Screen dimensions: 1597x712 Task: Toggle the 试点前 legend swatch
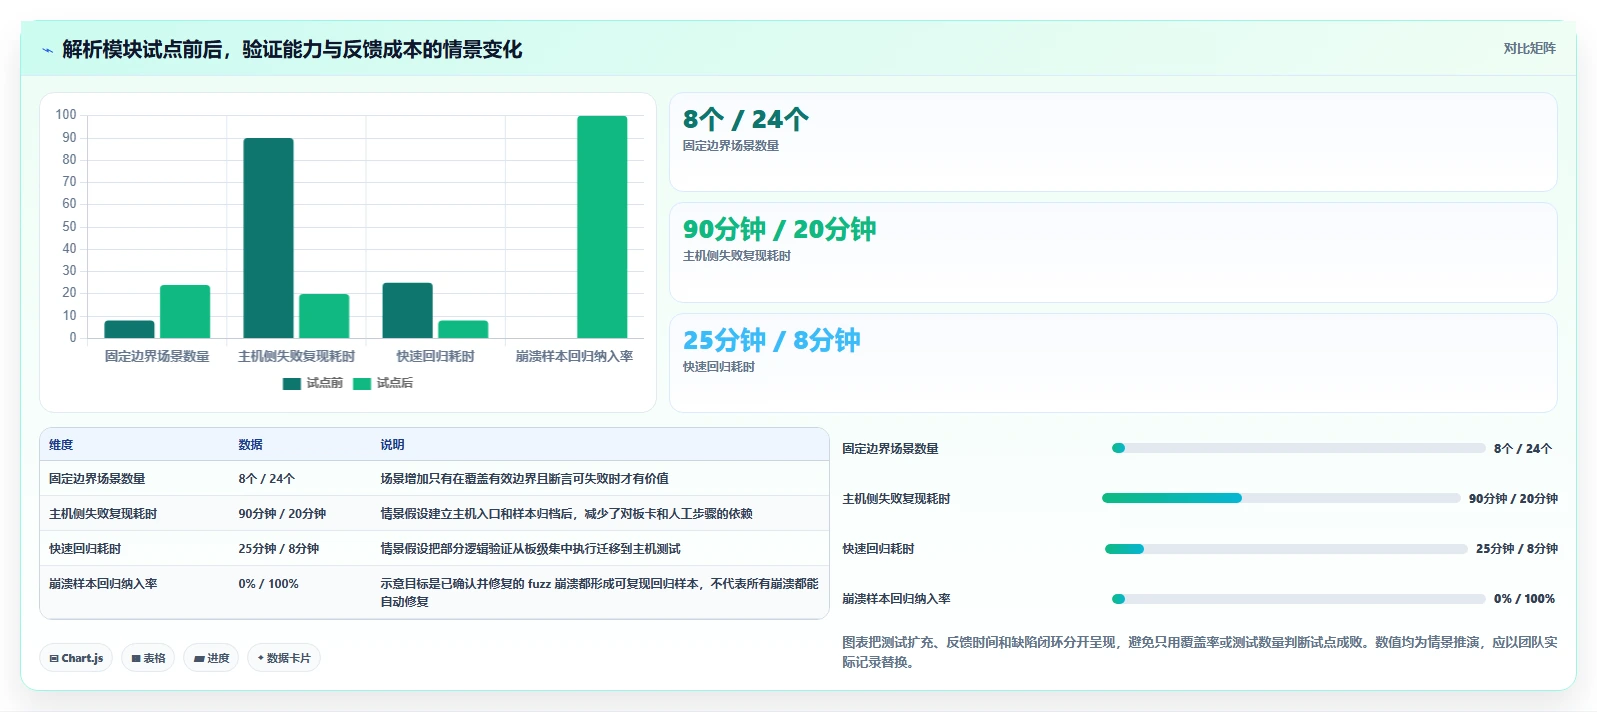[292, 384]
